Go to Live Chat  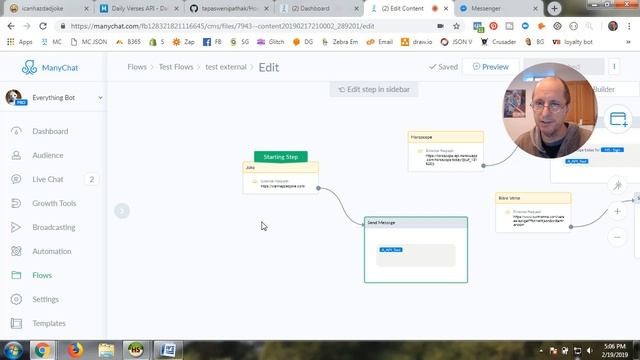pyautogui.click(x=48, y=179)
